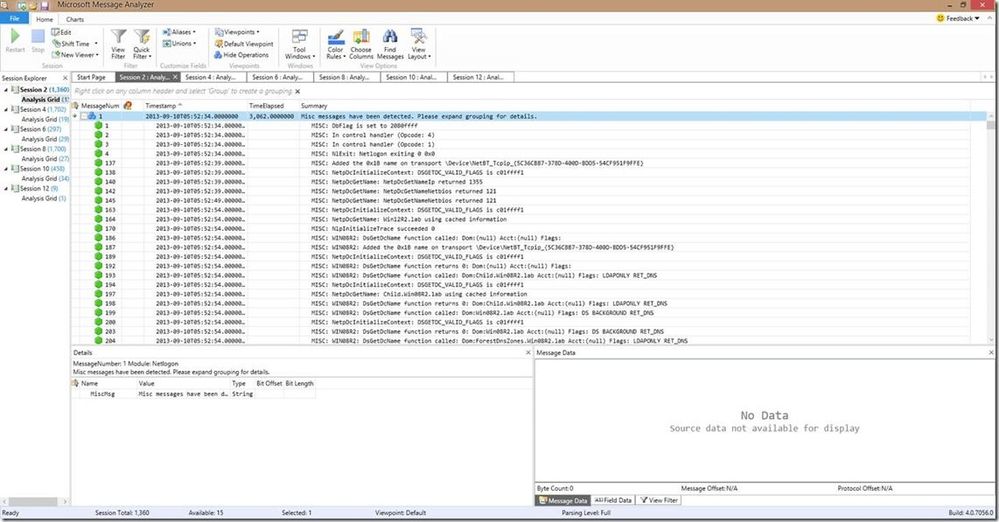Open the Unions dropdown
This screenshot has height=522, width=999.
click(x=179, y=43)
